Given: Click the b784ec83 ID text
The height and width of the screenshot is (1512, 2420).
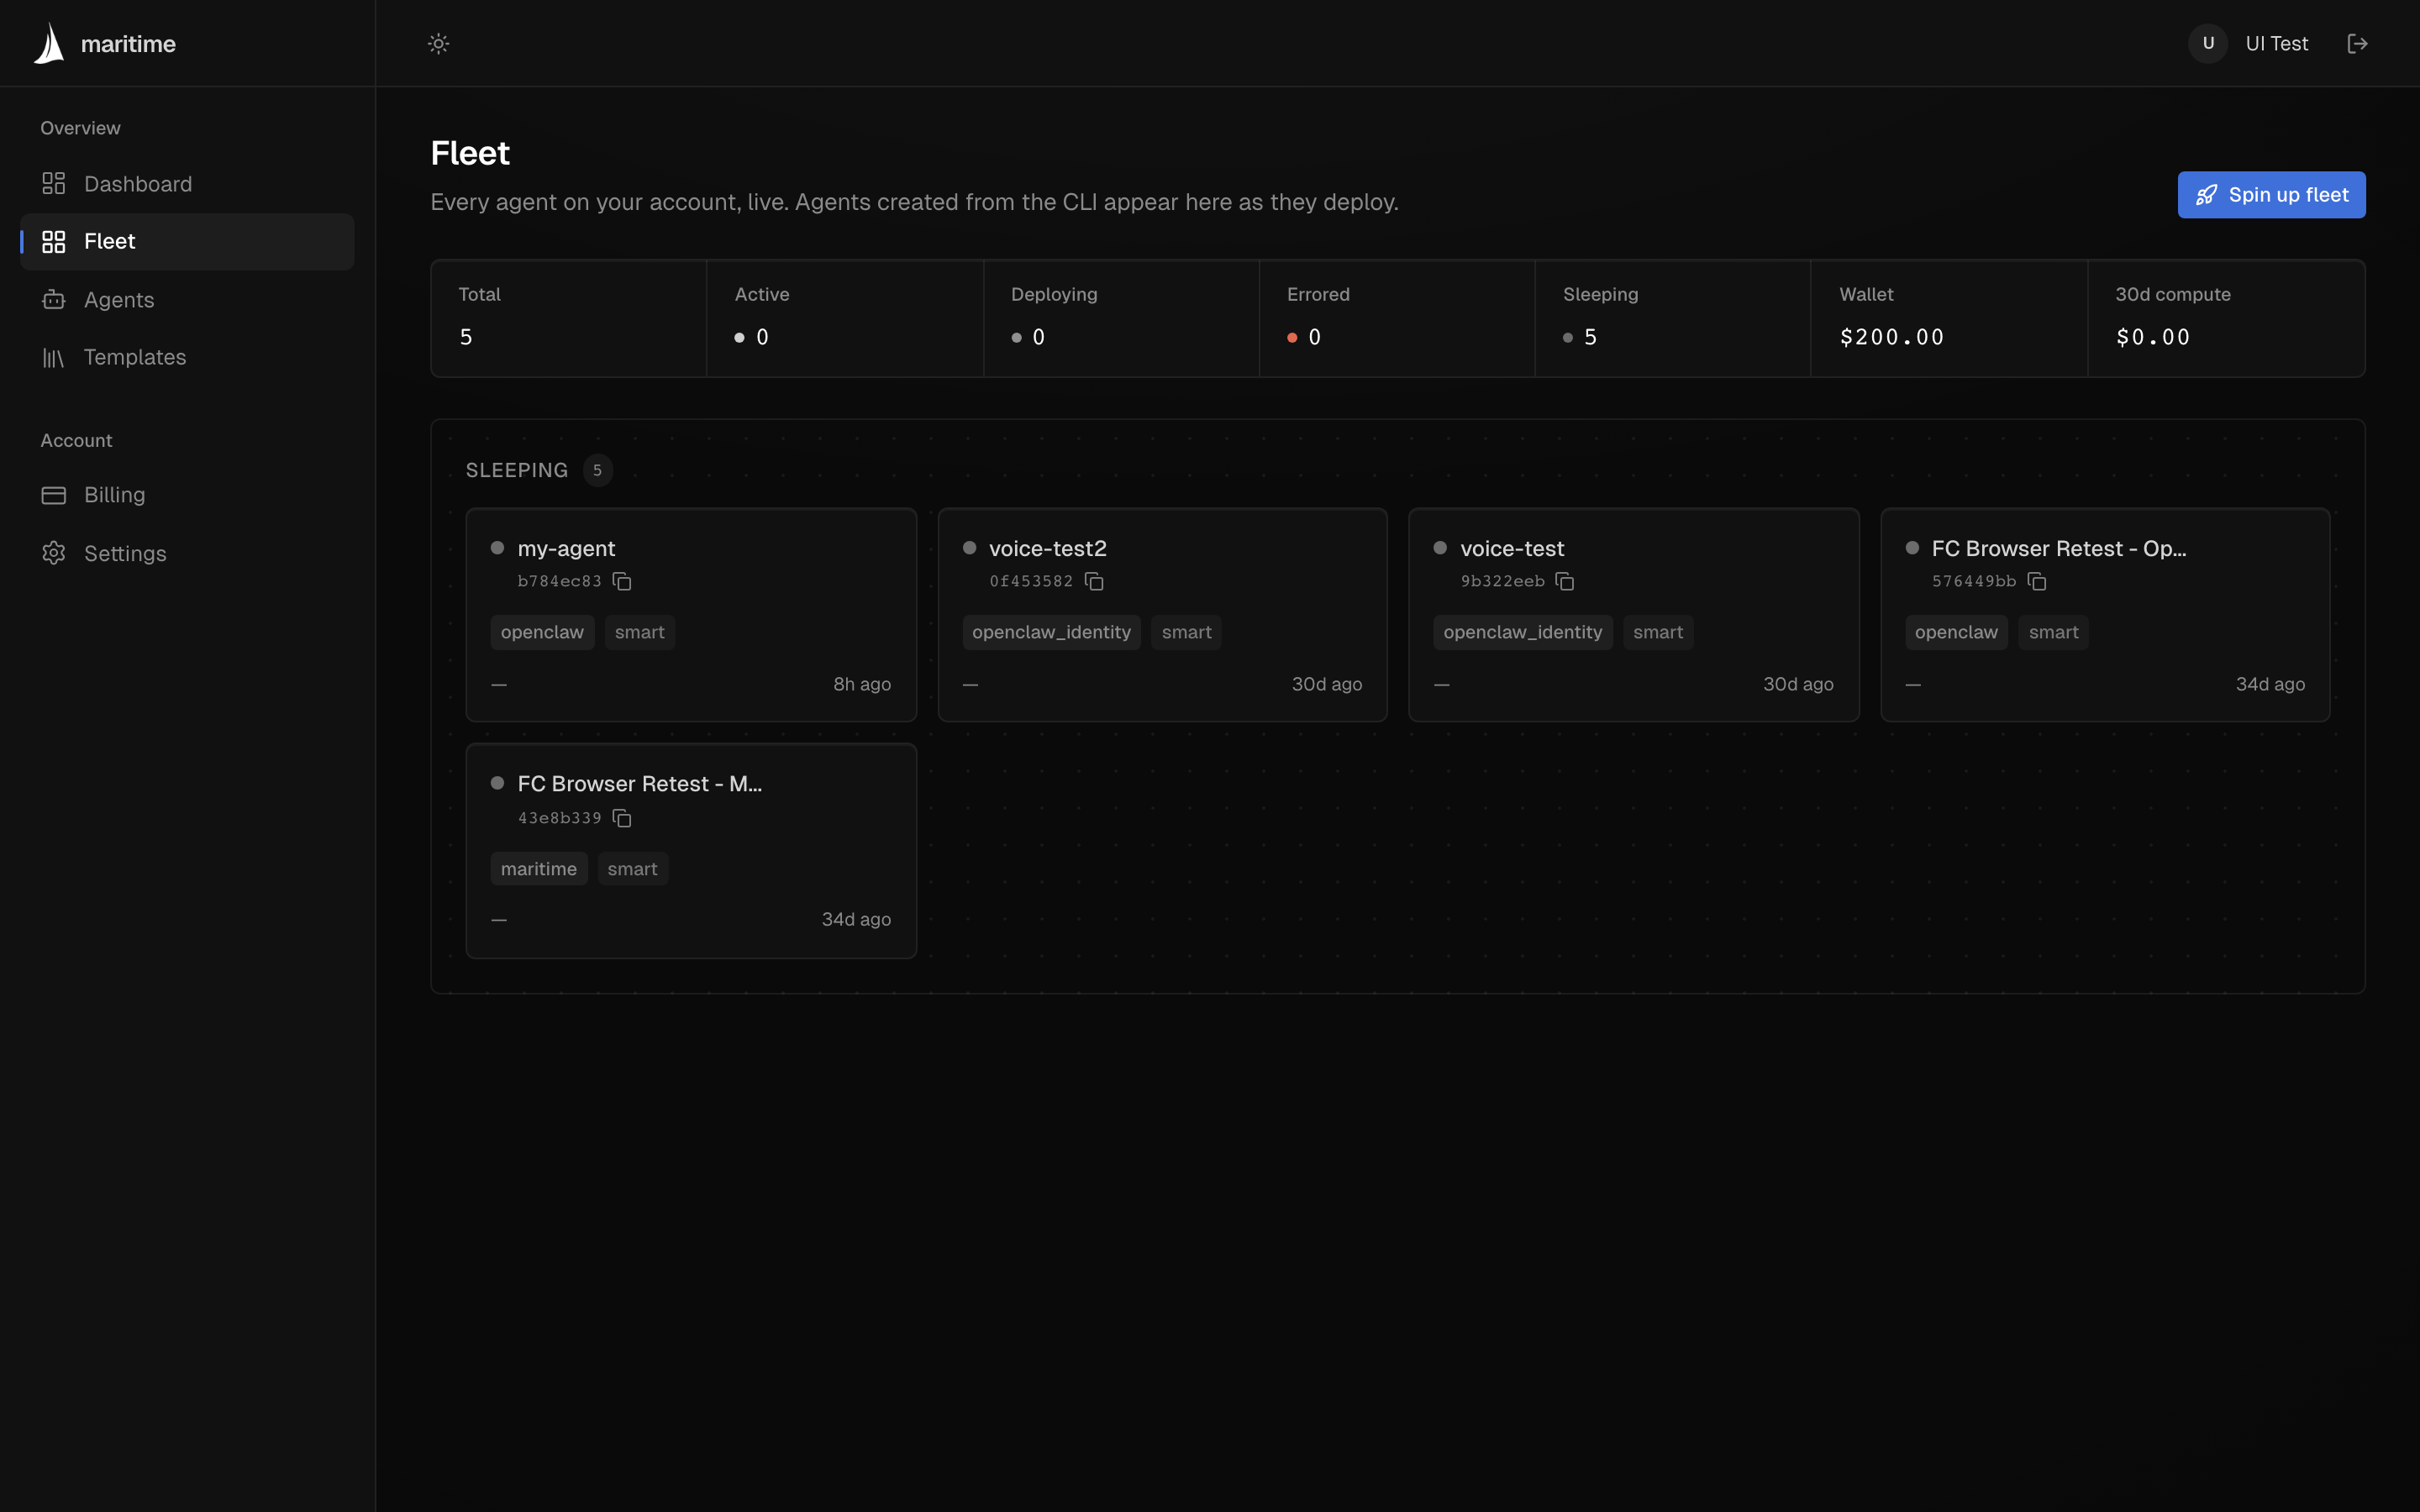Looking at the screenshot, I should click(559, 581).
